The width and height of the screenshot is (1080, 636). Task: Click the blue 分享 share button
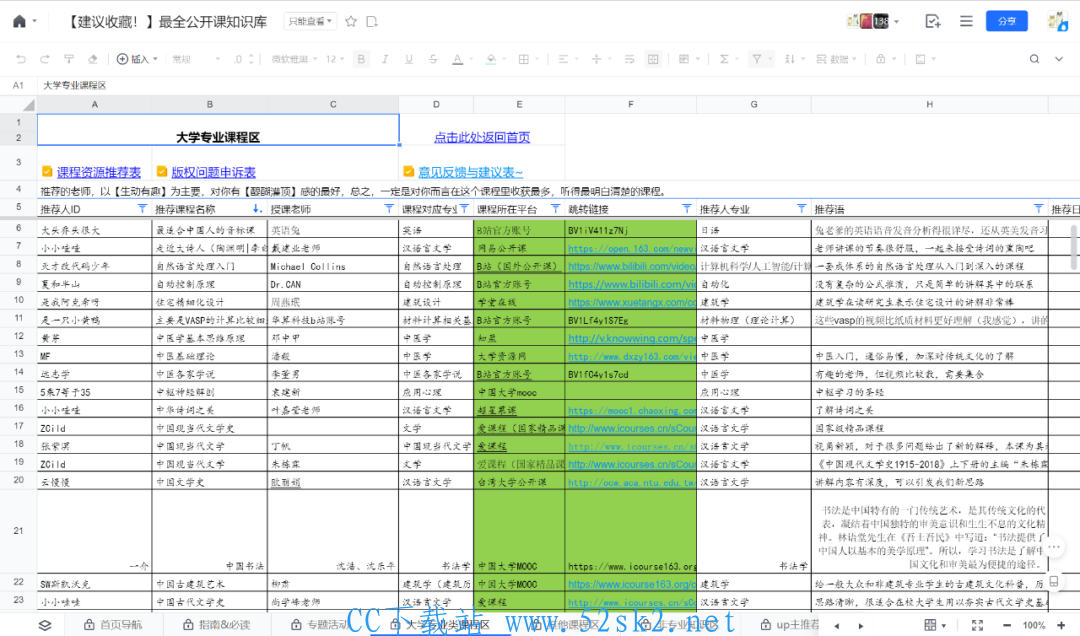(1006, 21)
